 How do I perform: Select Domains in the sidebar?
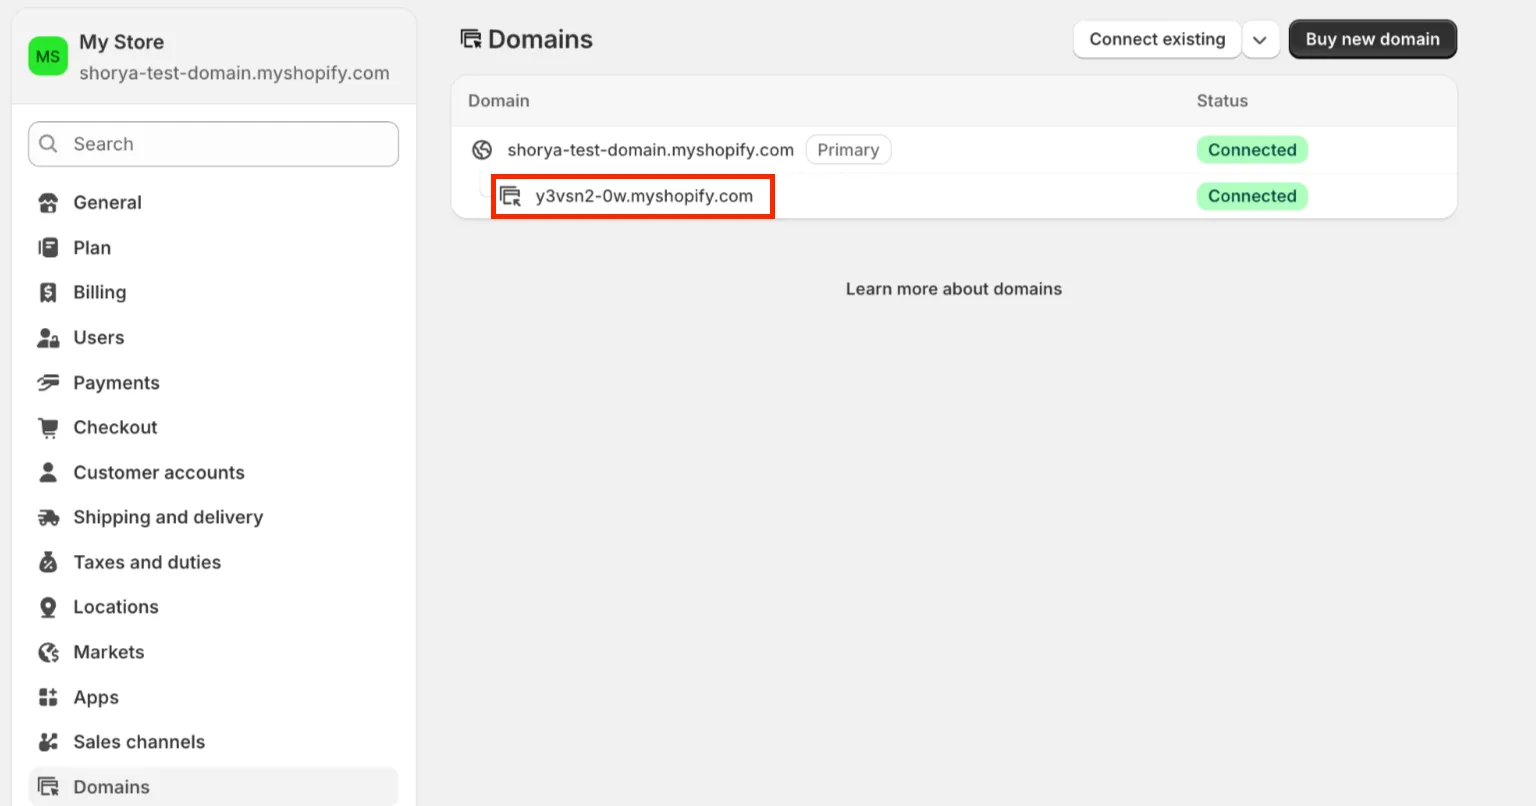213,787
